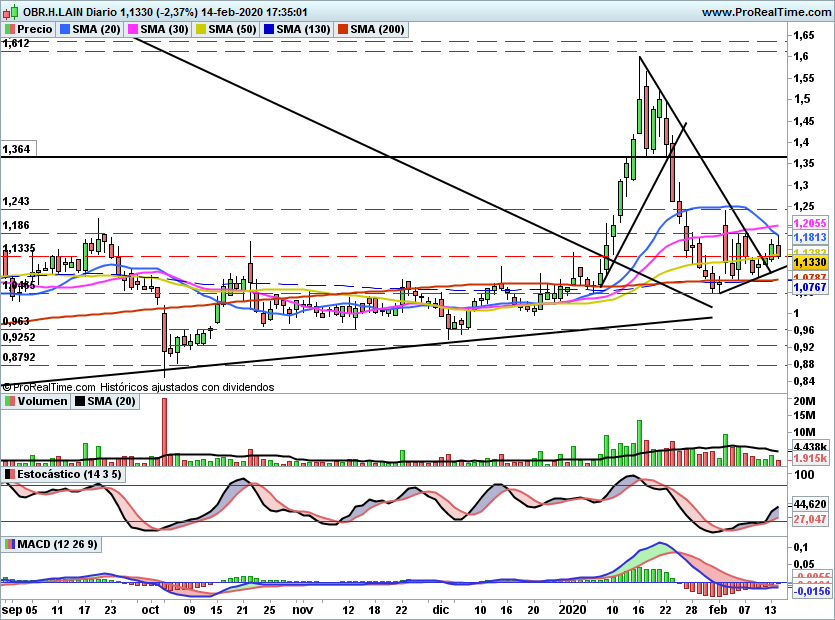Click the dic date axis label

coord(441,610)
